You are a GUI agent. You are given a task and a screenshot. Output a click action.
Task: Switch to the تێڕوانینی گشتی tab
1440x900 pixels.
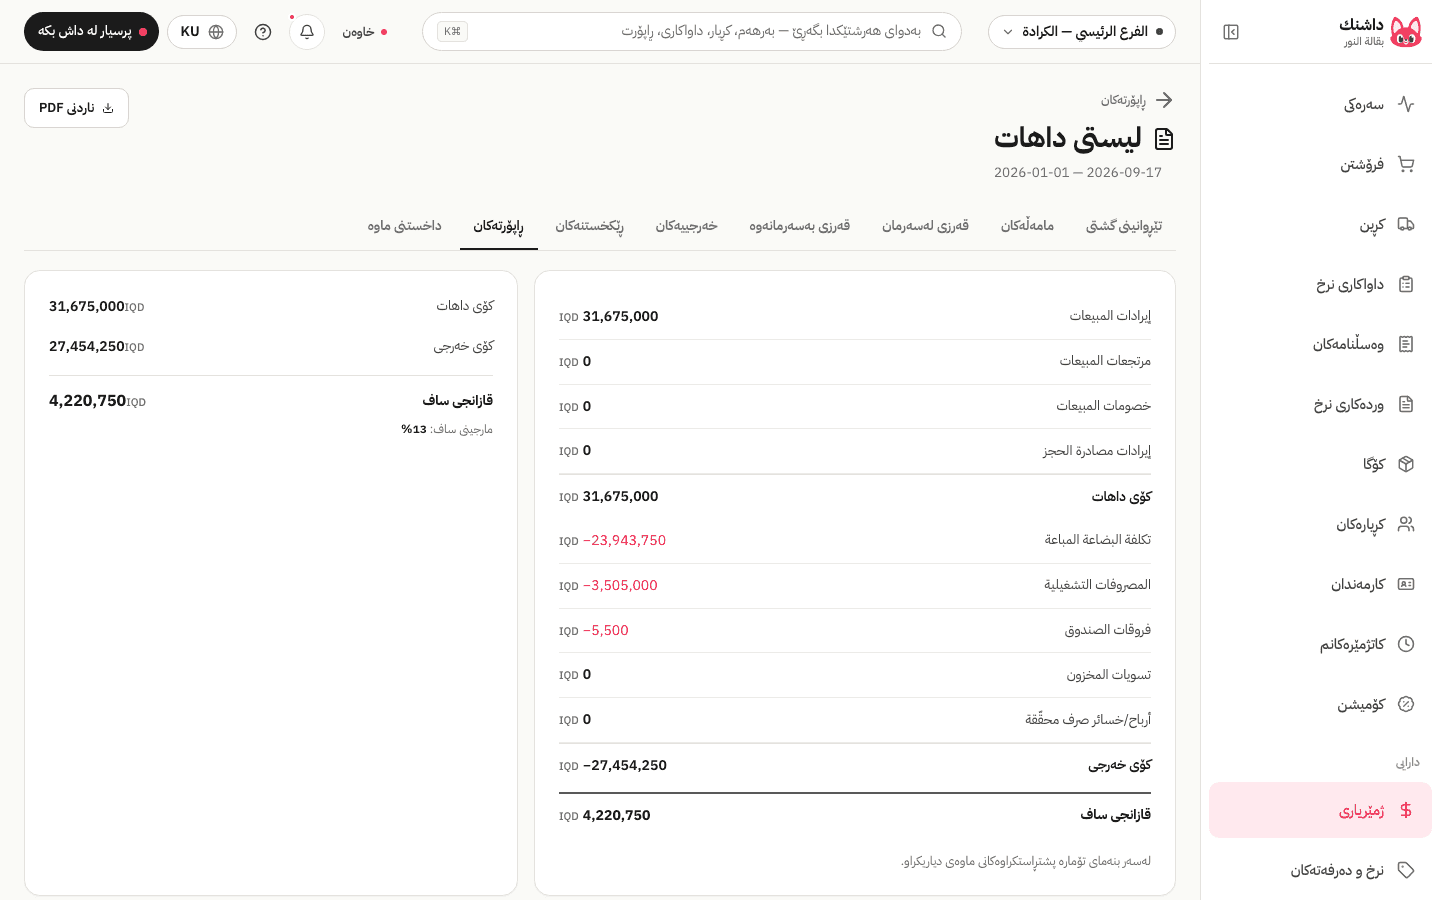1124,226
